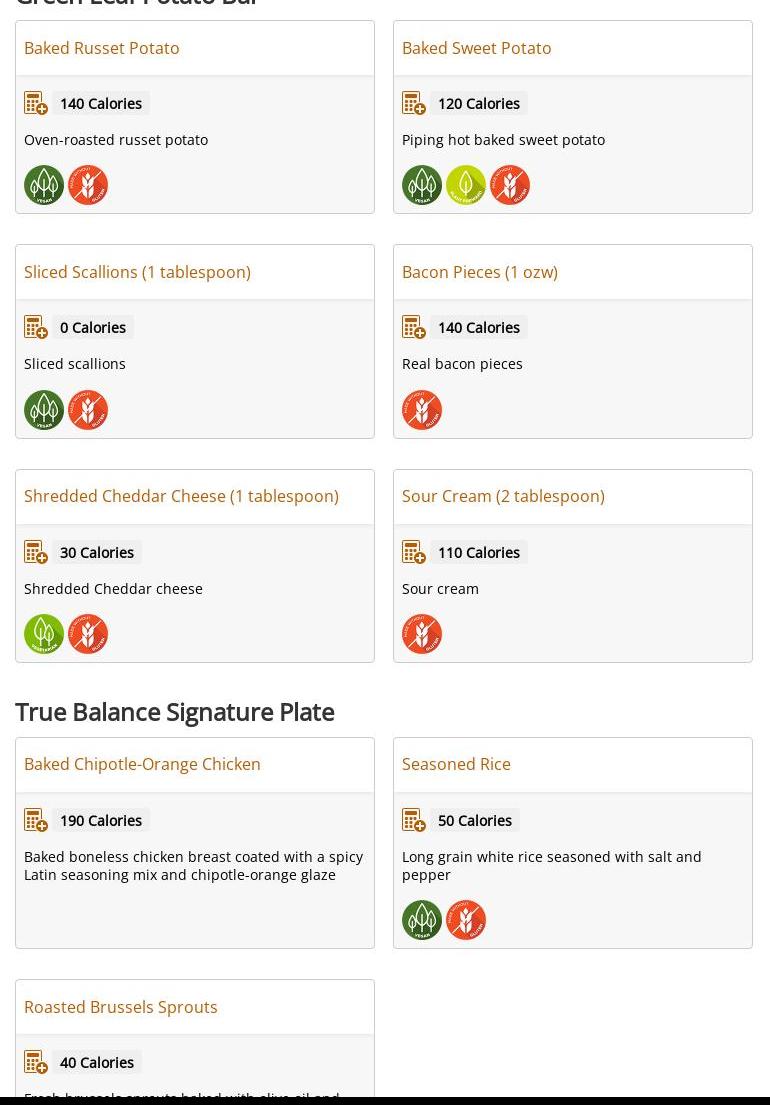
Task: Click the gluten-free icon under Bacon Pieces
Action: coord(422,410)
